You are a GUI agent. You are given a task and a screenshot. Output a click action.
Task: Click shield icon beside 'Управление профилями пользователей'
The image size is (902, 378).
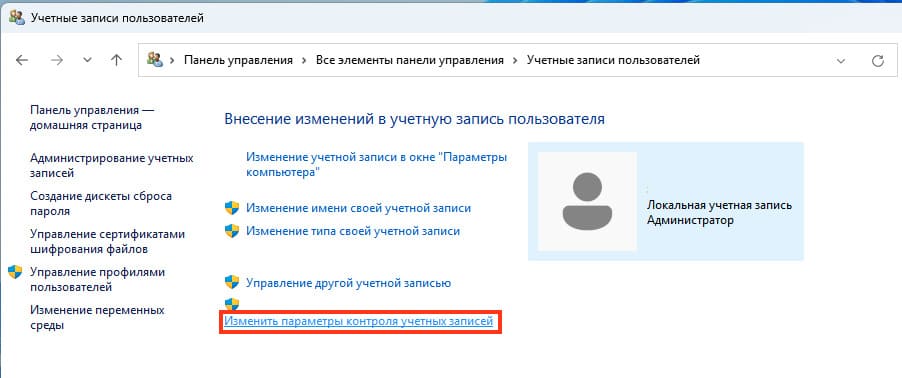[15, 272]
